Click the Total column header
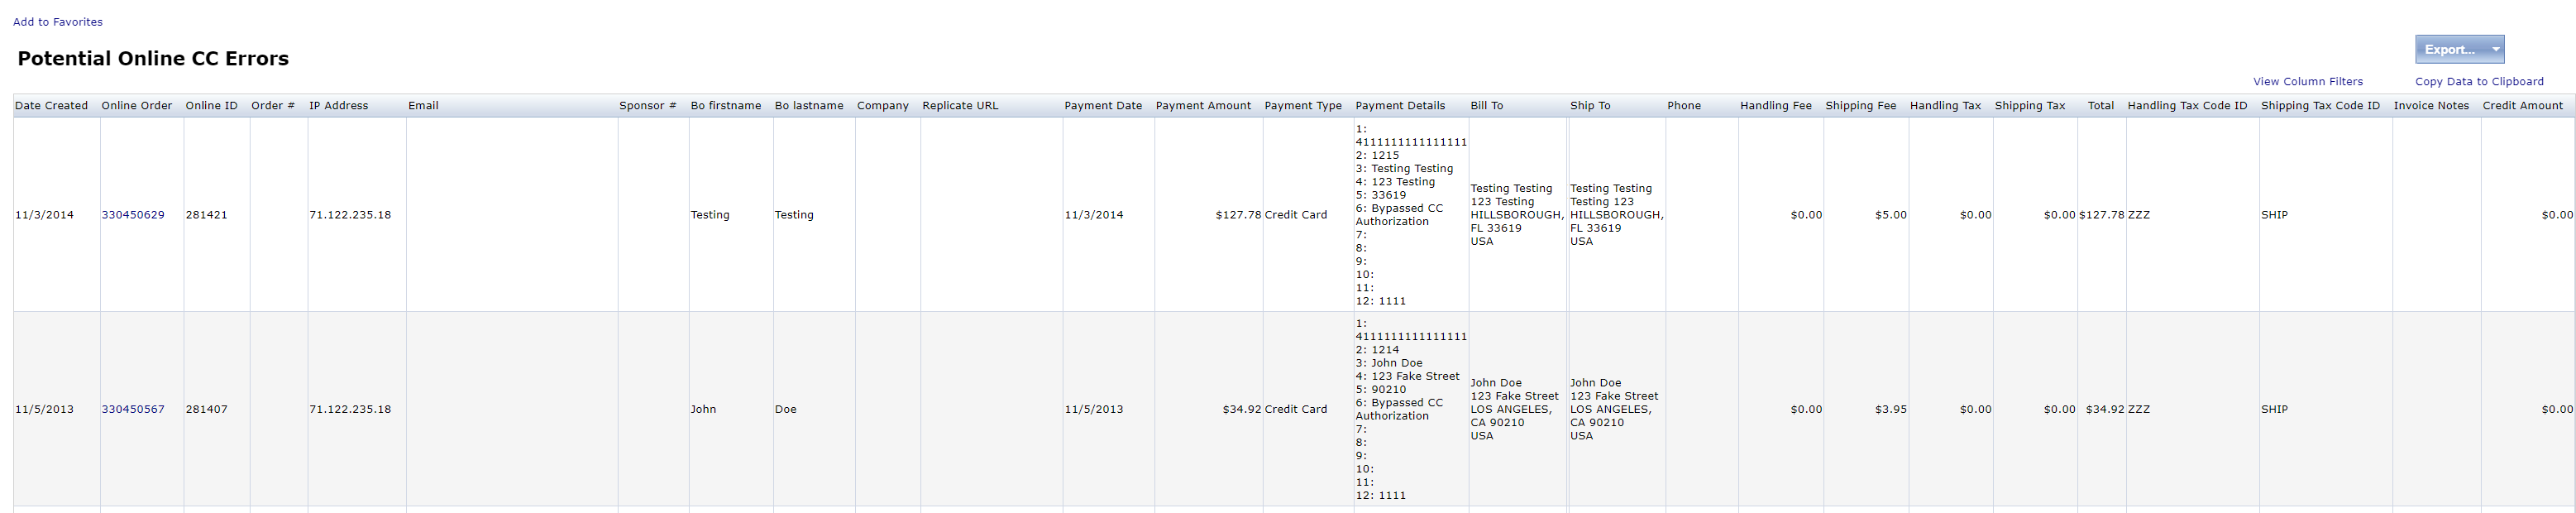2576x513 pixels. 2100,106
